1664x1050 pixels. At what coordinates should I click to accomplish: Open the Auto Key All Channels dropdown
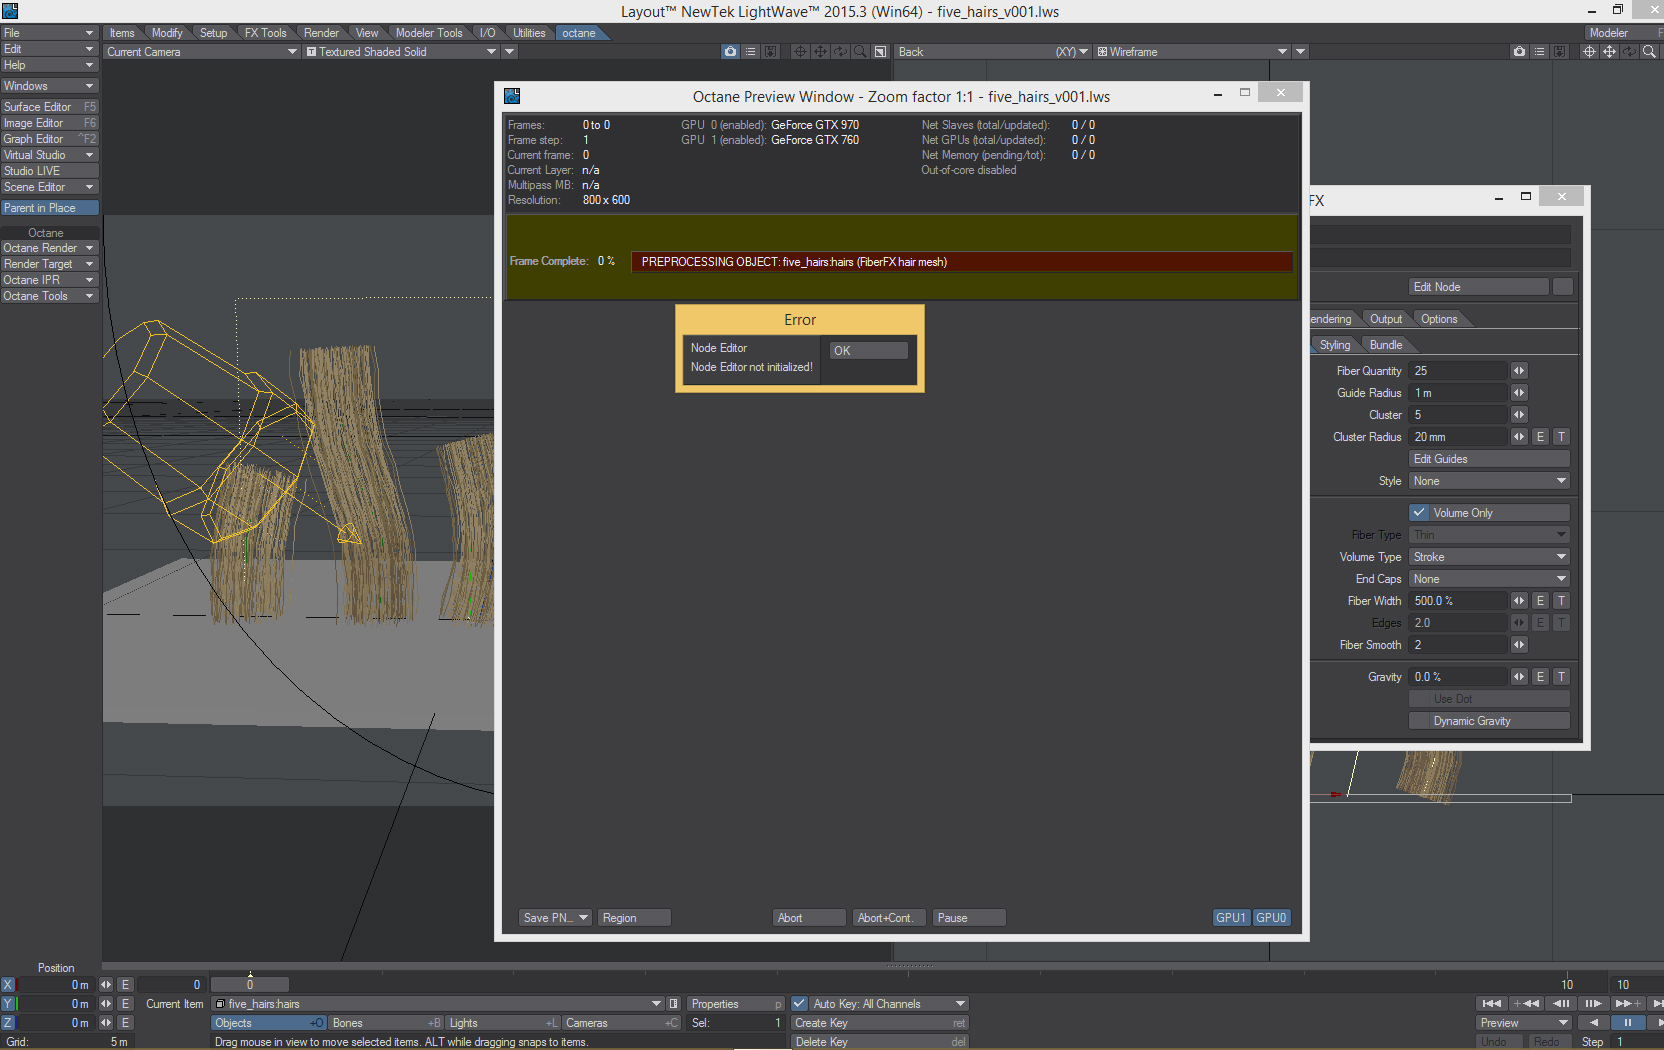[x=889, y=1004]
